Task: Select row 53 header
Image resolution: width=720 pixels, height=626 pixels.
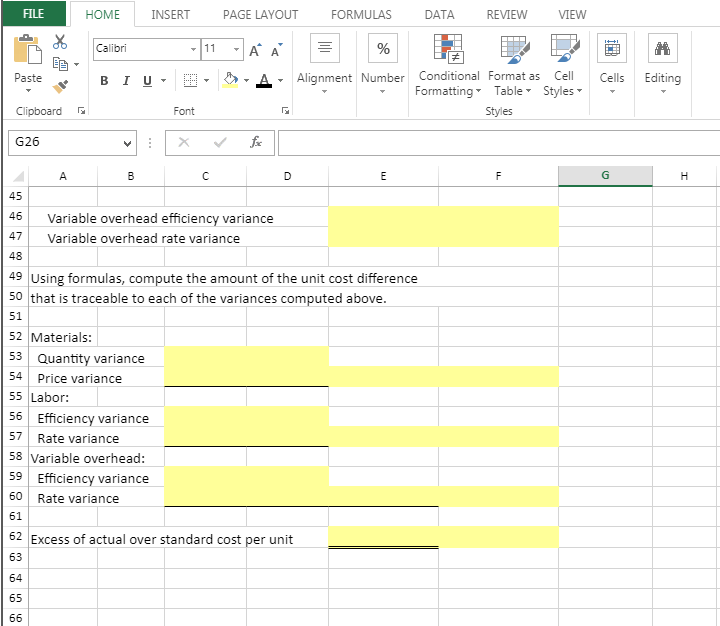Action: 16,356
